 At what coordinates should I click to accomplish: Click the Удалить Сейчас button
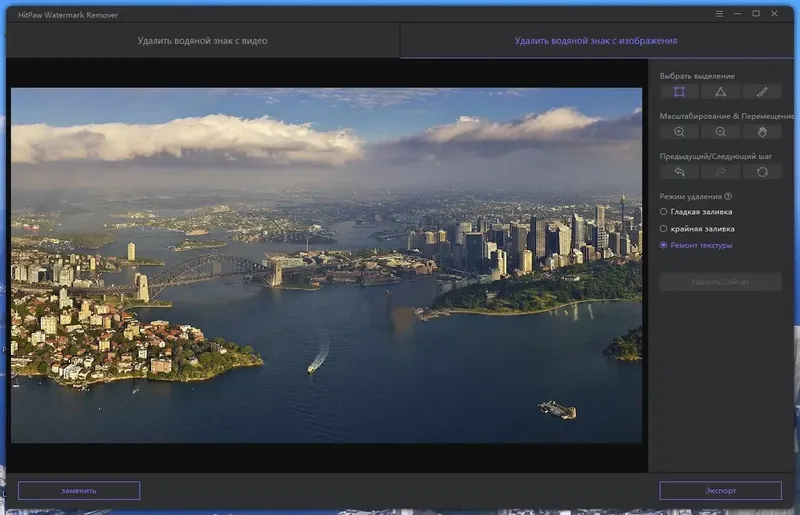coord(720,282)
